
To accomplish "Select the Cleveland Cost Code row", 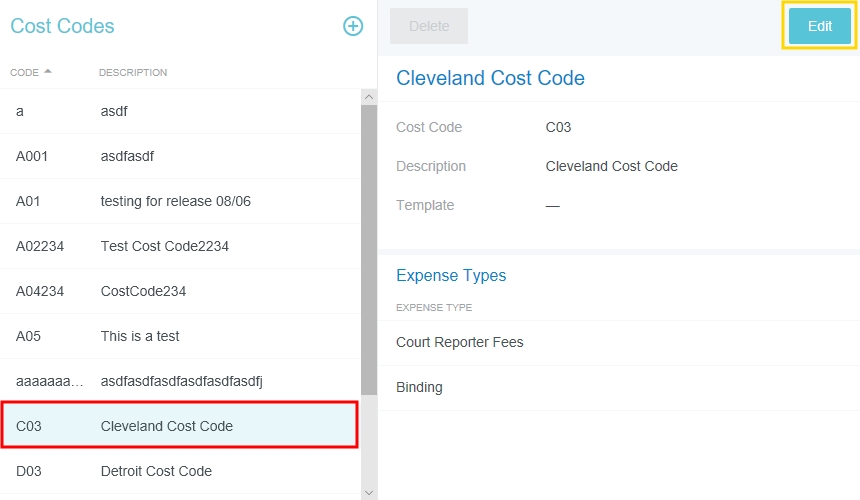I will pos(180,426).
